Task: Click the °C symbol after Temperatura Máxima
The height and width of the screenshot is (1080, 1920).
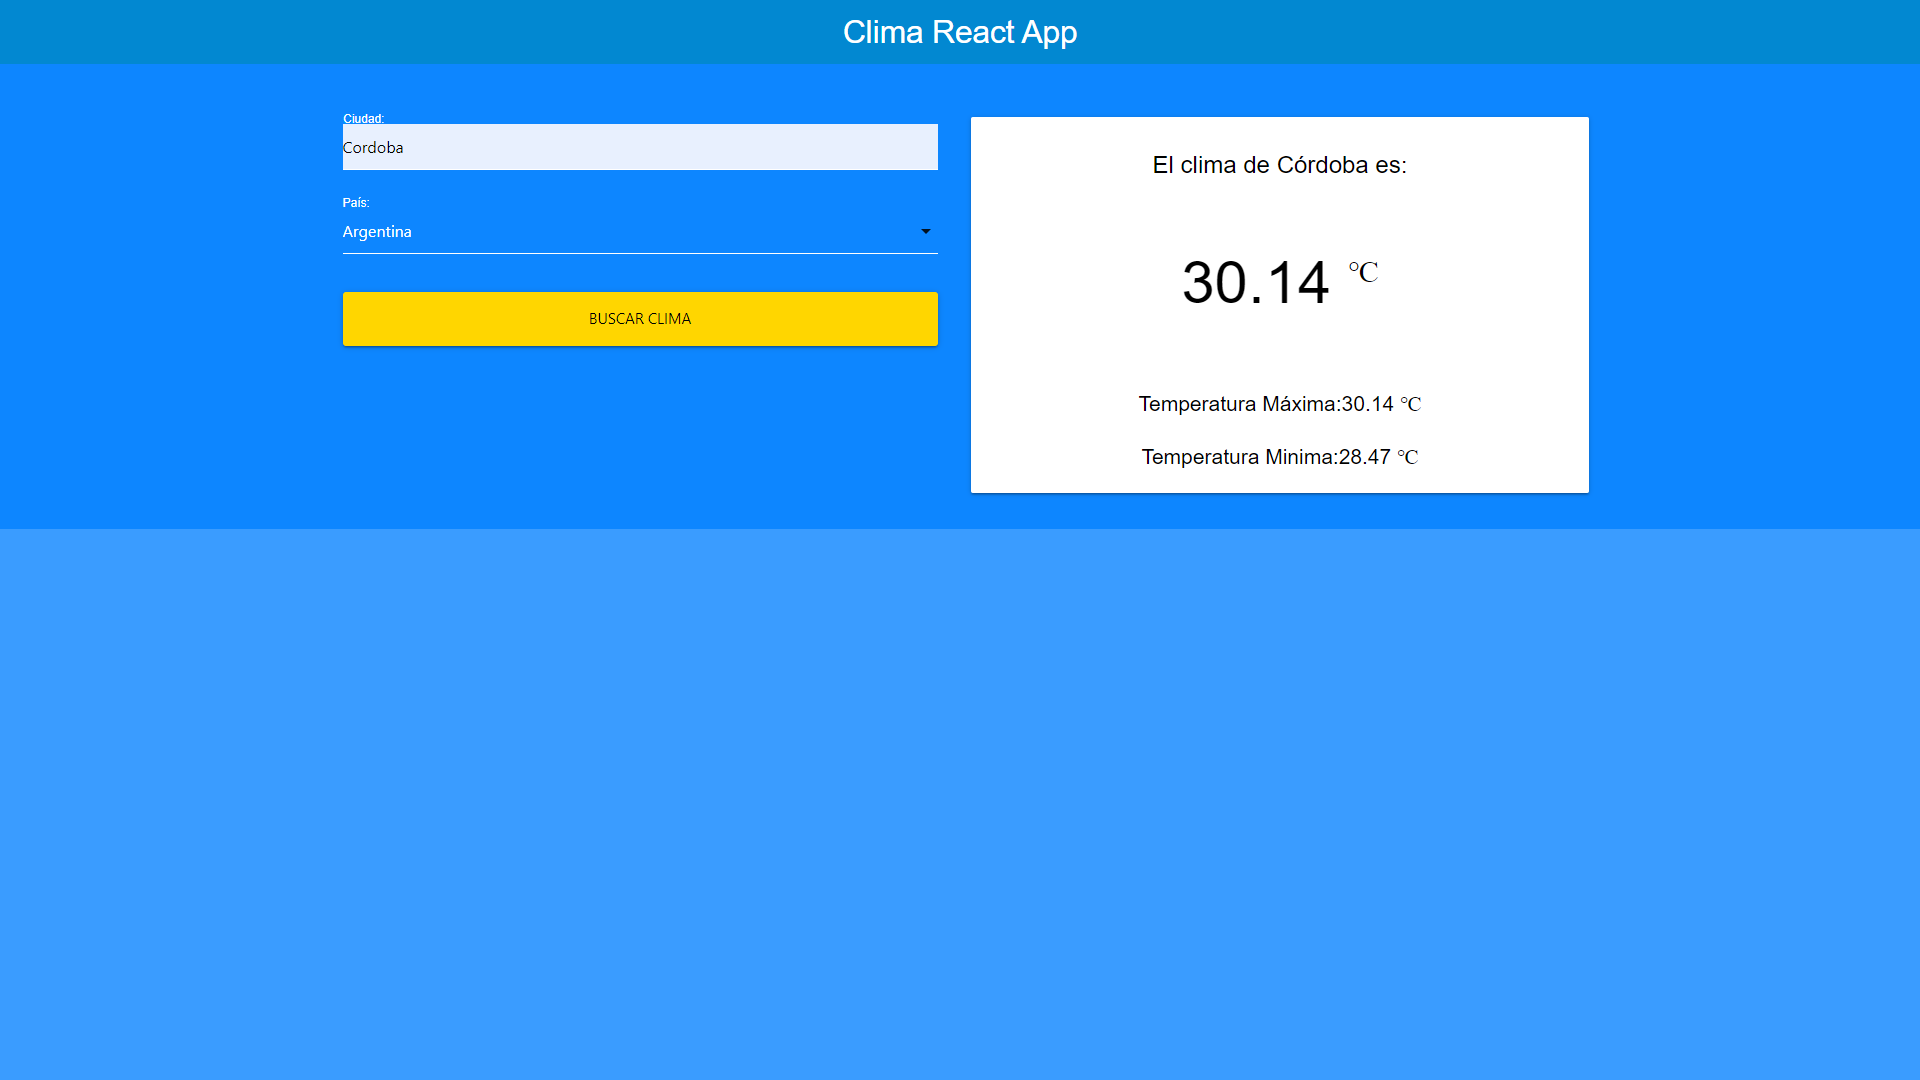Action: [x=1410, y=404]
